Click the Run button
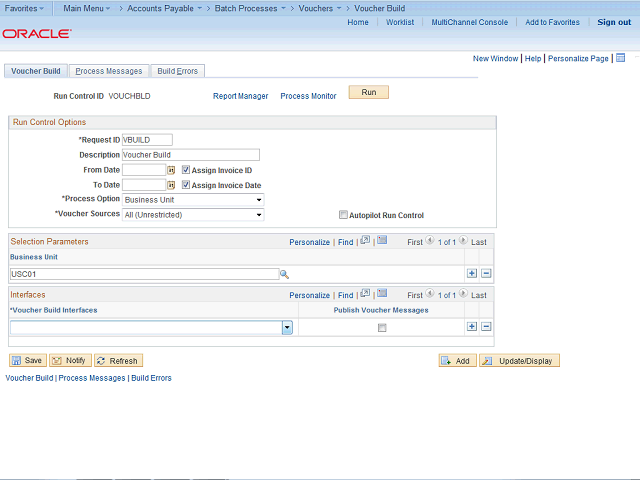This screenshot has width=640, height=480. (x=369, y=92)
